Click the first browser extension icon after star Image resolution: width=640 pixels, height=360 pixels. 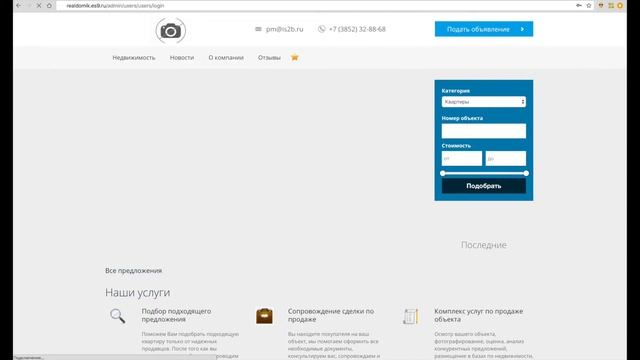601,6
